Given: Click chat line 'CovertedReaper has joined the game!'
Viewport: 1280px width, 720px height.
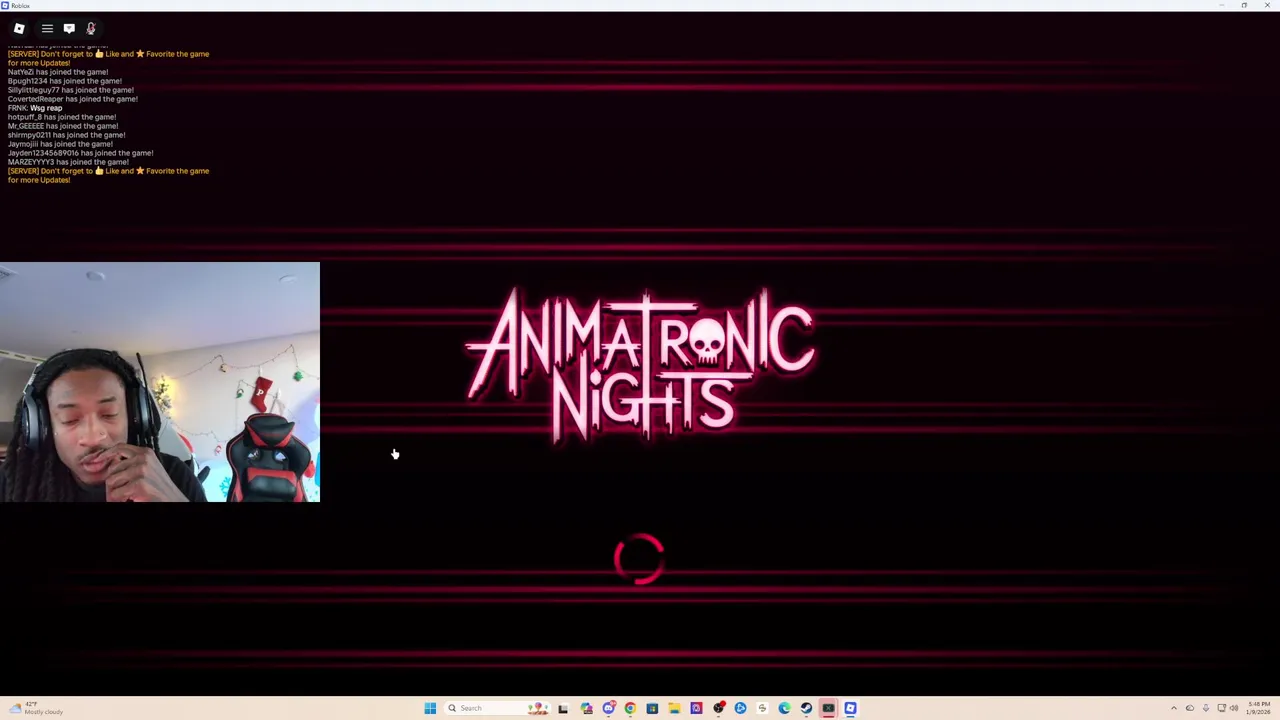Looking at the screenshot, I should coord(73,99).
